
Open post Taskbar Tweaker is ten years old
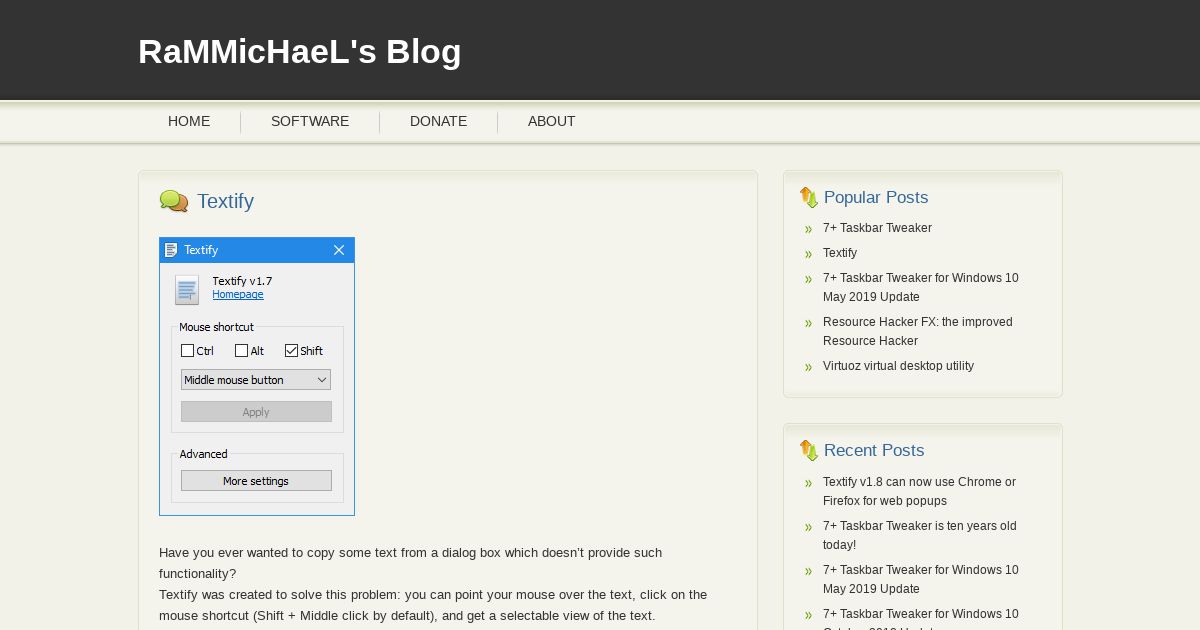pyautogui.click(x=920, y=536)
